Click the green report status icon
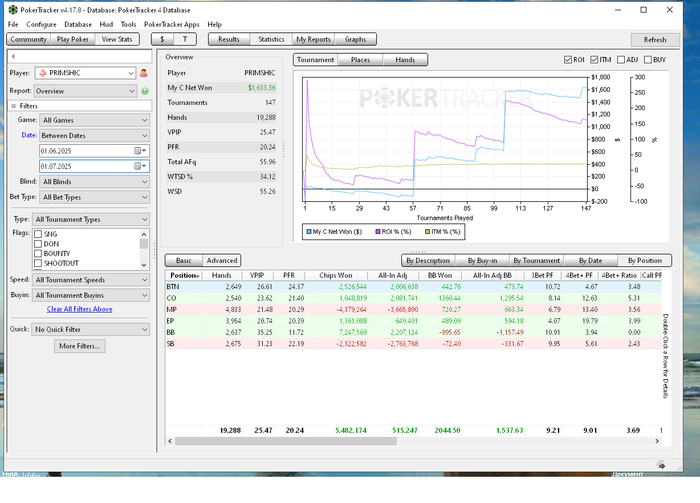700x503 pixels. click(x=145, y=91)
